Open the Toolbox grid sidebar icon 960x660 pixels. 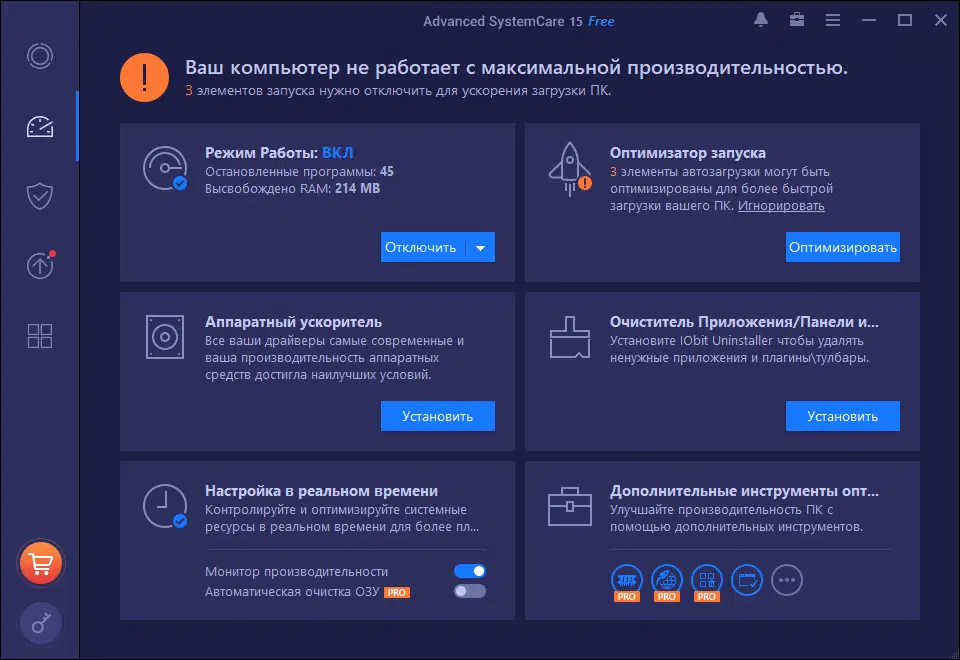[x=40, y=336]
